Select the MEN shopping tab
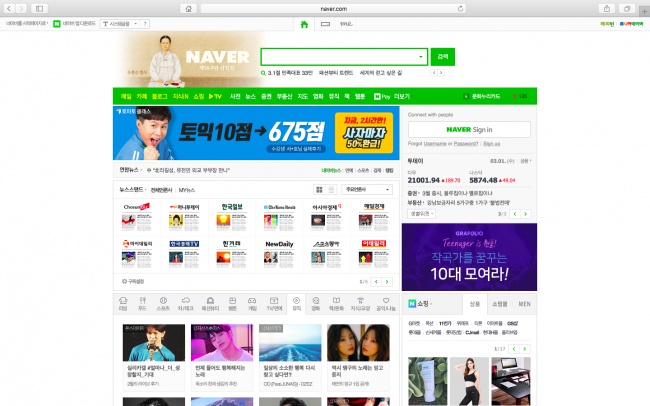650x406 pixels. [524, 303]
